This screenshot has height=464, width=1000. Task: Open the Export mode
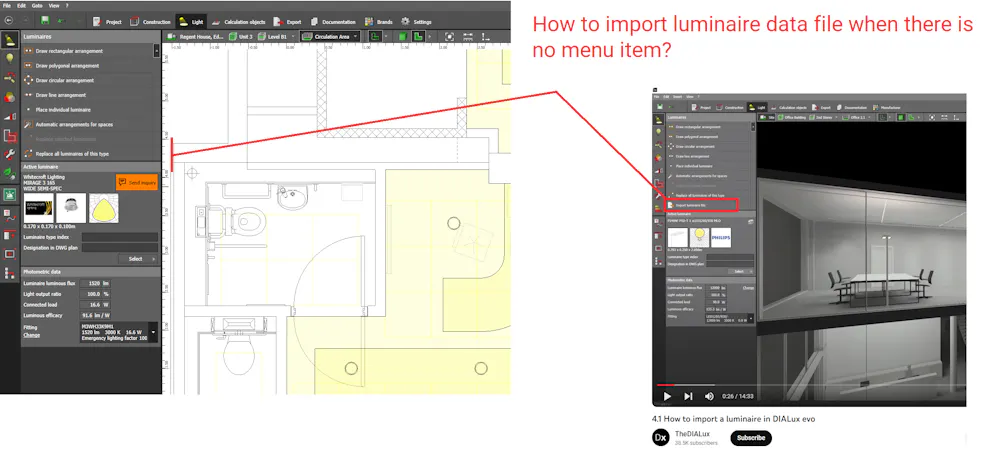tap(288, 22)
